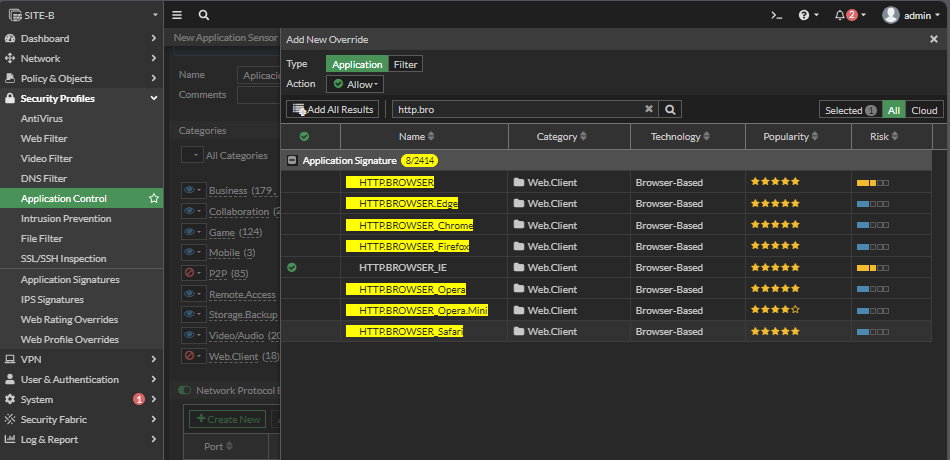
Task: Click the help question mark icon
Action: [804, 15]
